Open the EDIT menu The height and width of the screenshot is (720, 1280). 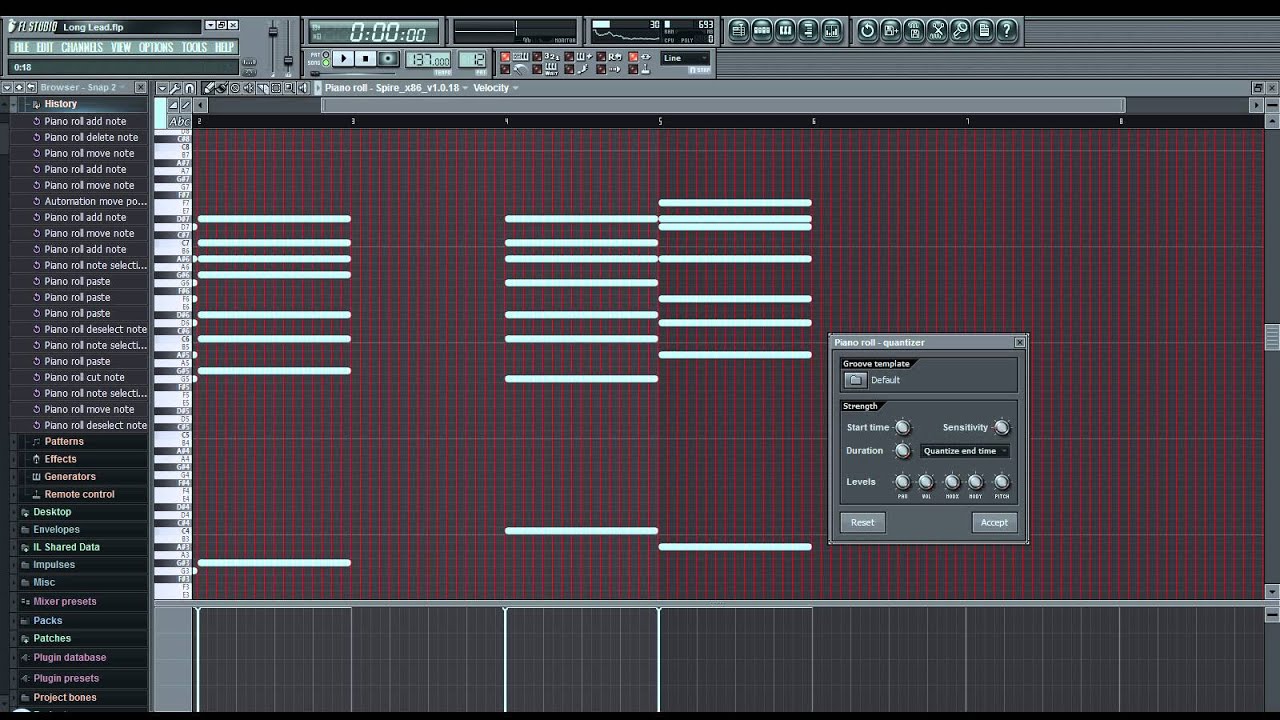pos(45,47)
